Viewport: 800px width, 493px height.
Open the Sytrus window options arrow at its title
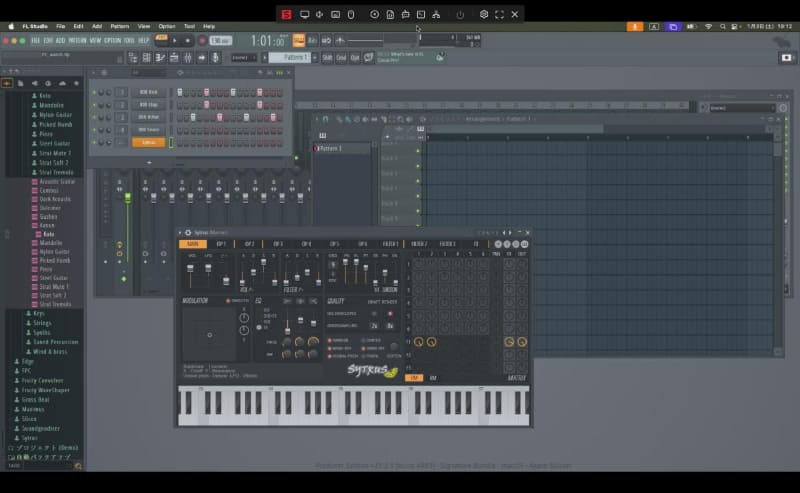[180, 233]
